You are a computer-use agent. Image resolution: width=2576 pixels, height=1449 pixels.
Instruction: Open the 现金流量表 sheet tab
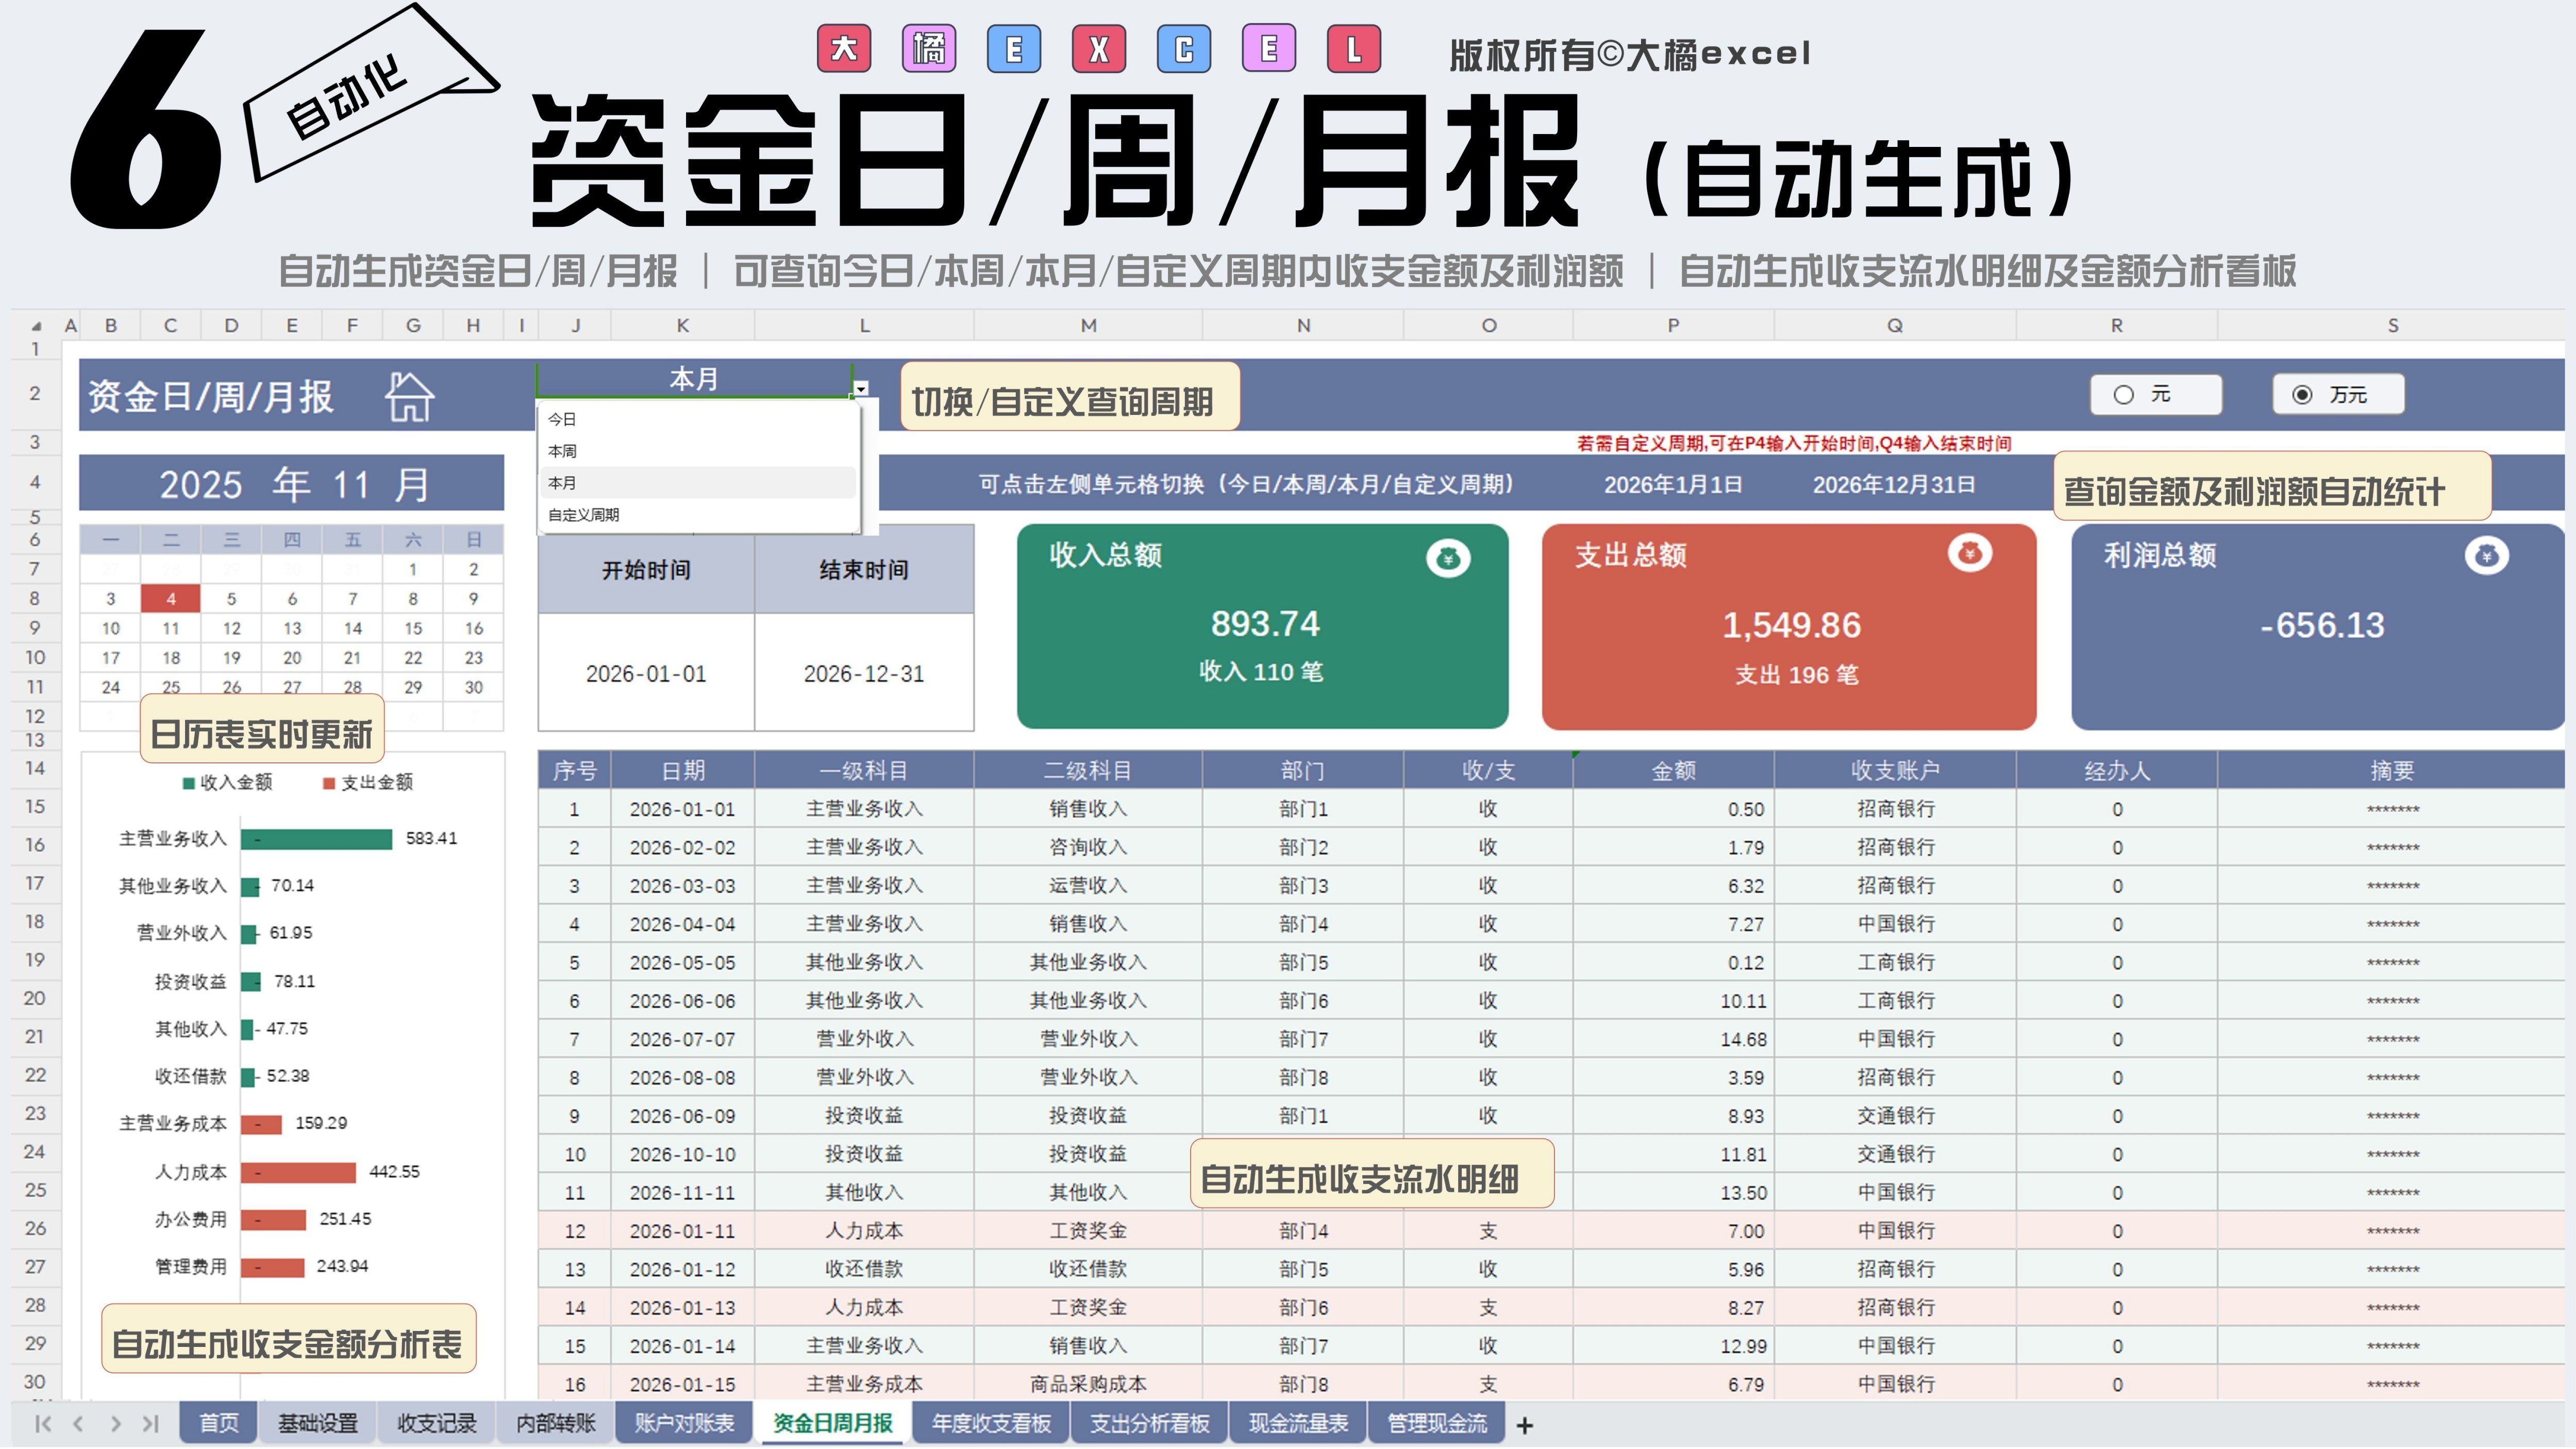tap(1298, 1423)
